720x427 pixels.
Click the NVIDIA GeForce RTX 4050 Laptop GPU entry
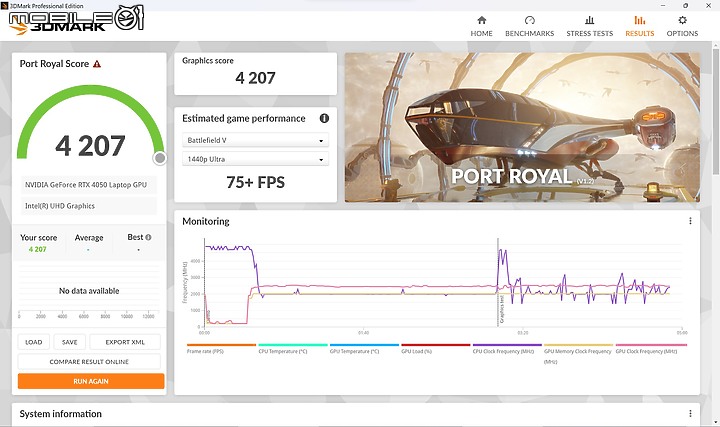89,185
